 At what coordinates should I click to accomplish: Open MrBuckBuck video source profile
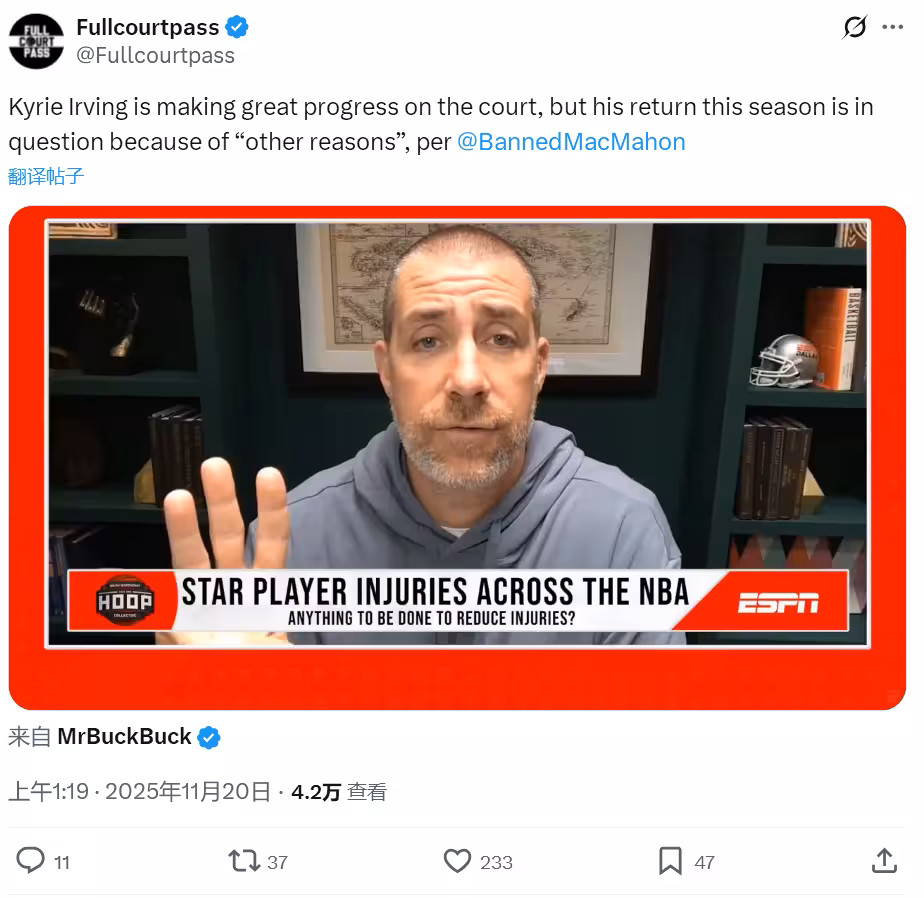coord(124,737)
